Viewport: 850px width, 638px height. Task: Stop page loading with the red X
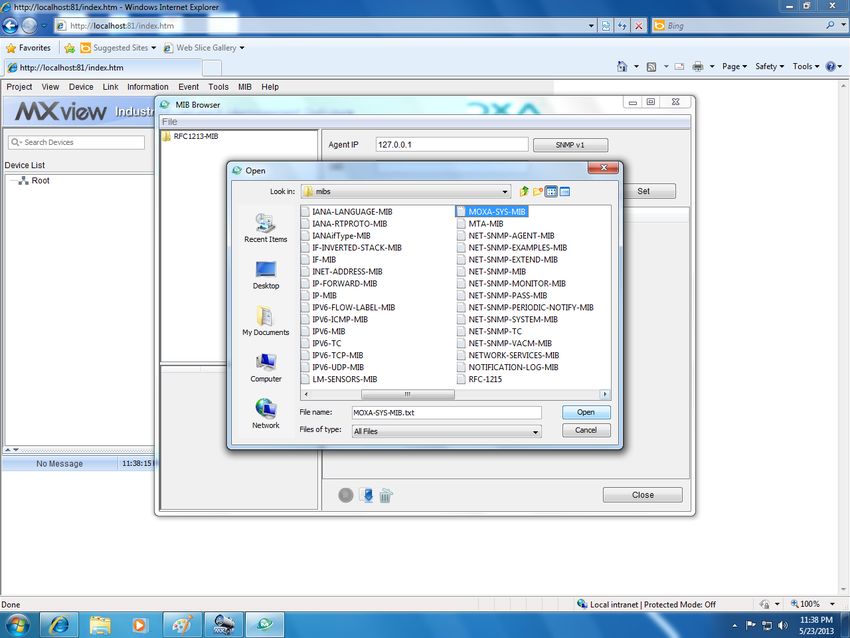[639, 25]
